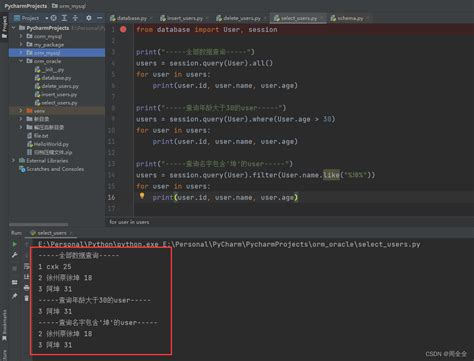Expand the my_package folder
Viewport: 474px width, 361px height.
coord(21,44)
